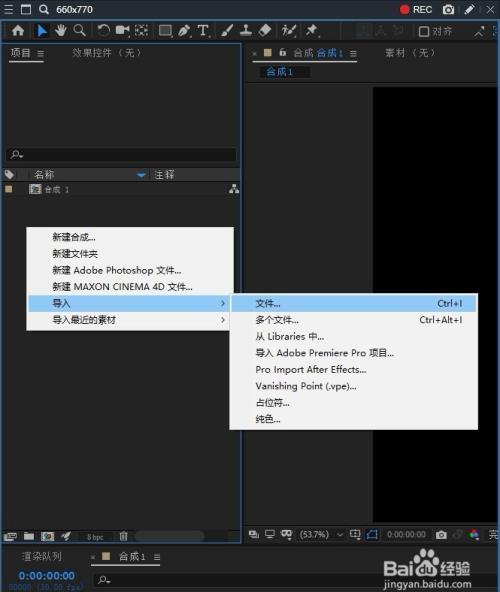Toggle the mask and shape path visibility

pyautogui.click(x=372, y=535)
